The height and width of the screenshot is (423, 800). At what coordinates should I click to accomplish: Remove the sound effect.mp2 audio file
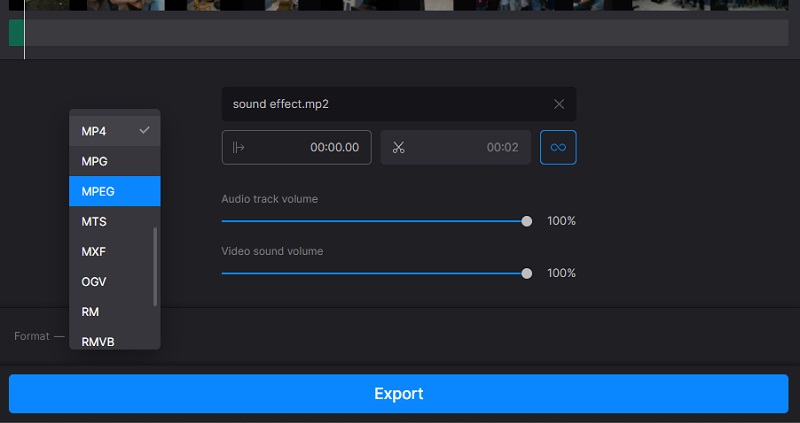[x=558, y=104]
